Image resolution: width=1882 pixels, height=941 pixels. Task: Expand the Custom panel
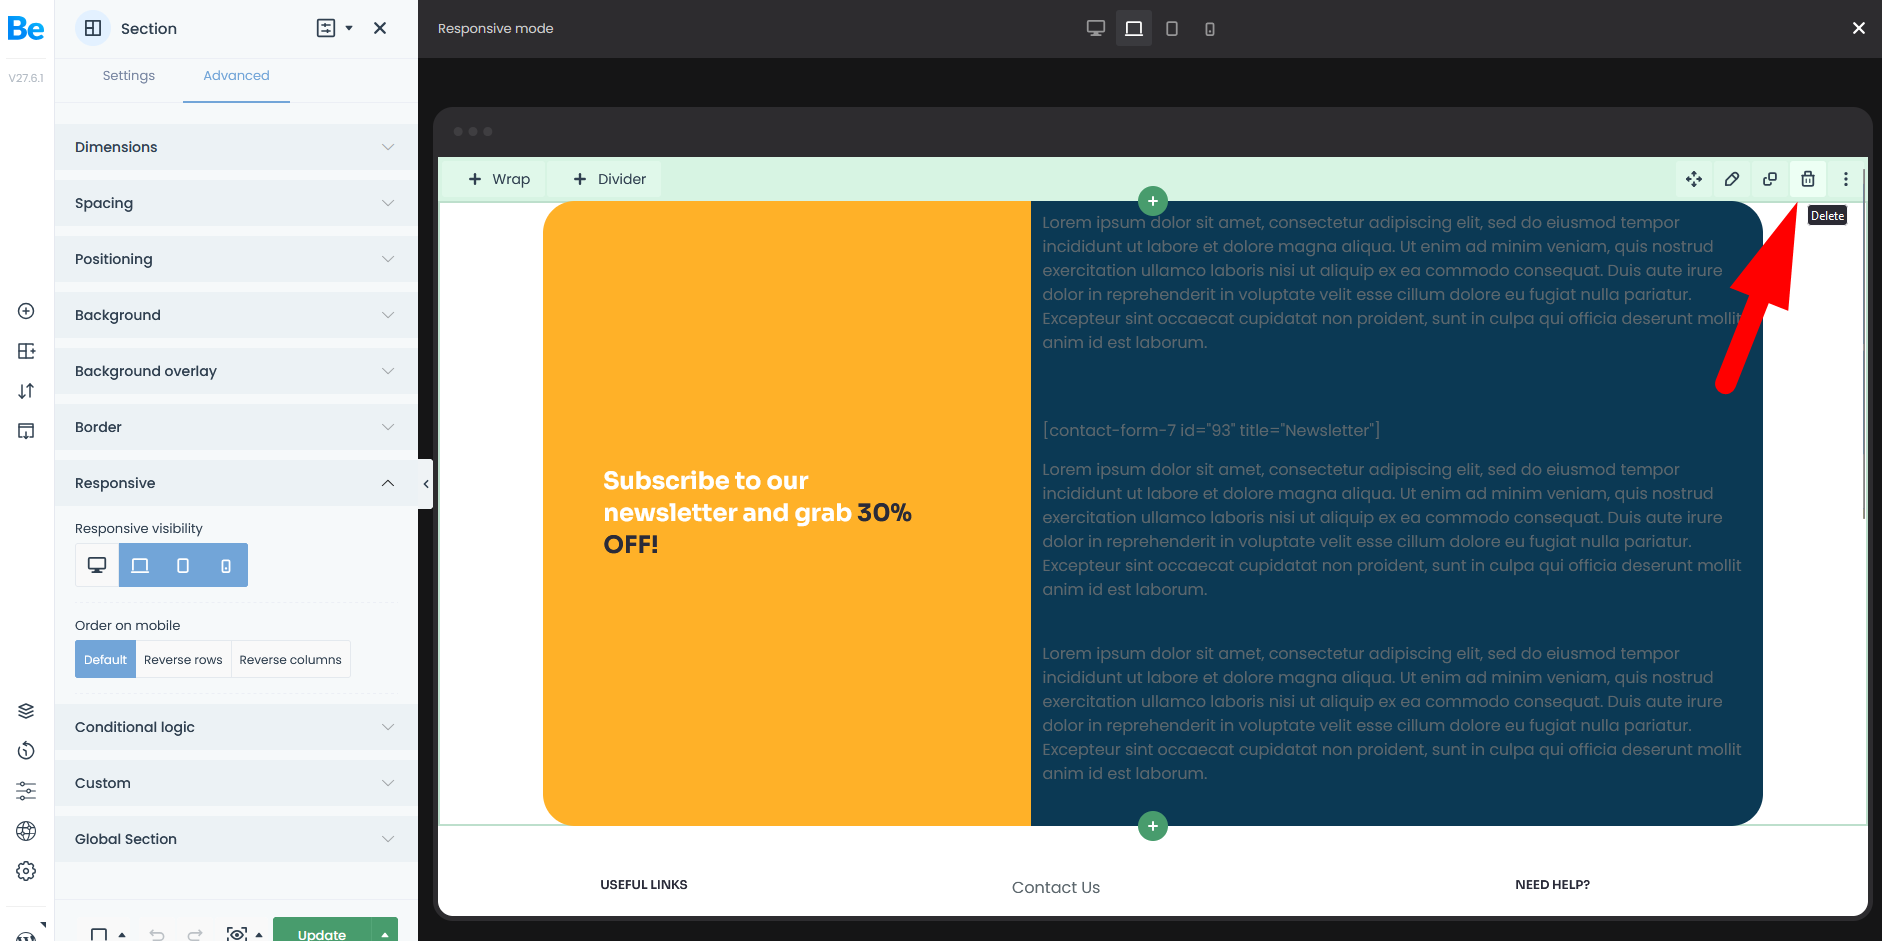(236, 783)
